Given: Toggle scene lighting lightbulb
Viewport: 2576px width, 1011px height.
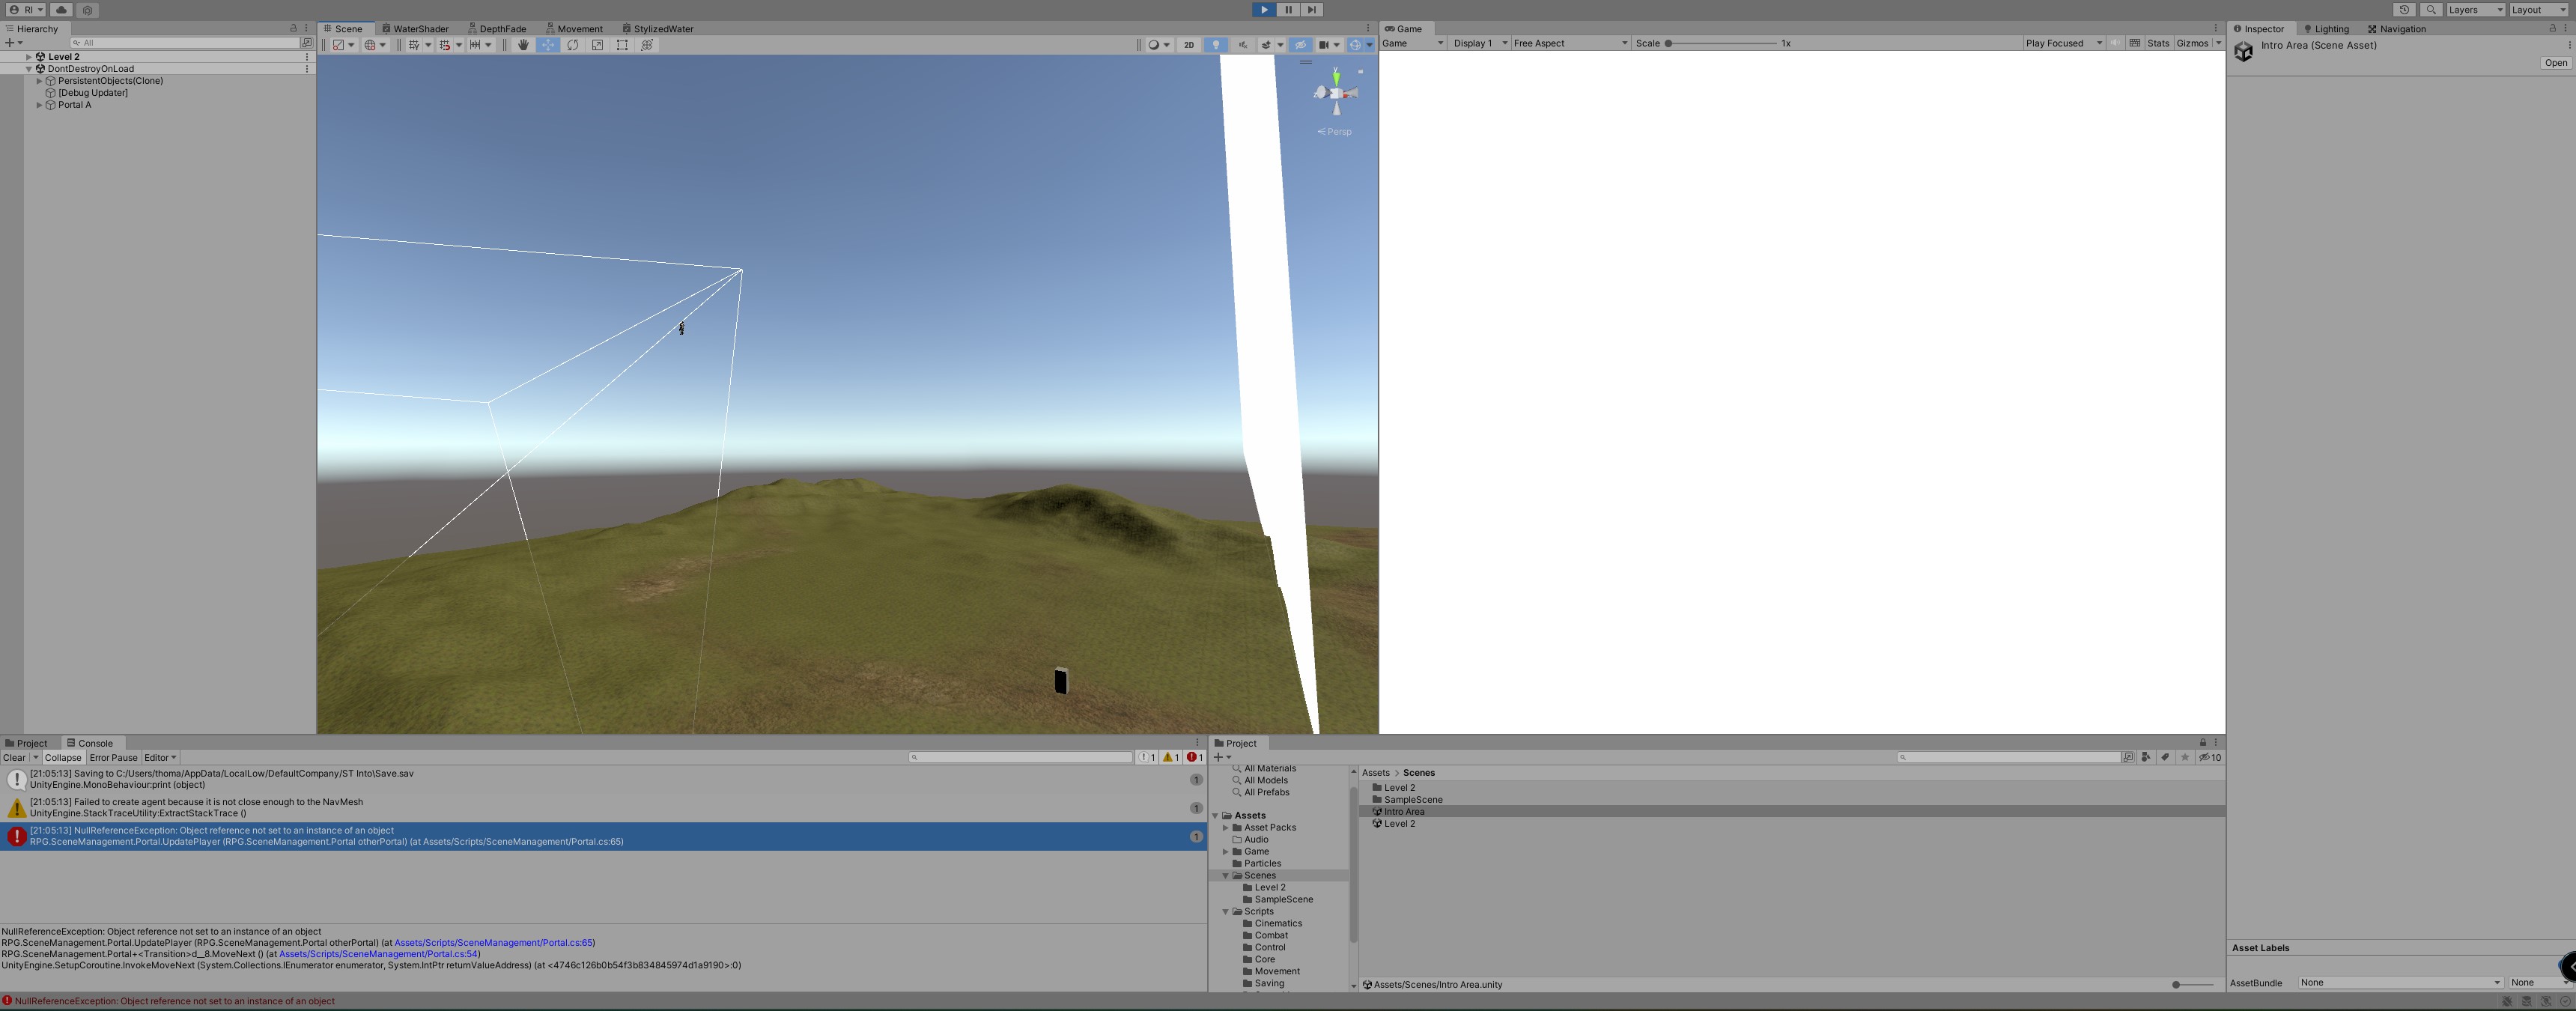Looking at the screenshot, I should (1216, 45).
